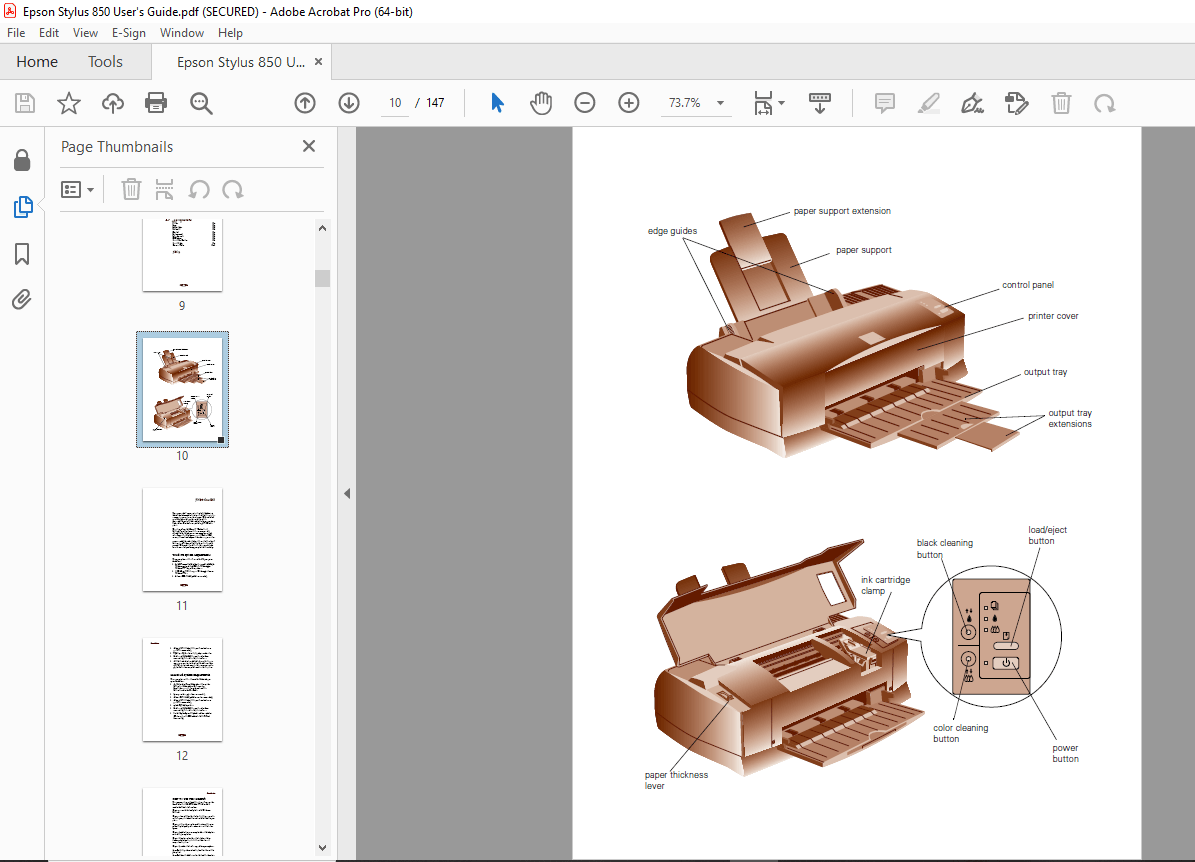
Task: Open the thumbnail options dropdown arrow
Action: pos(91,189)
